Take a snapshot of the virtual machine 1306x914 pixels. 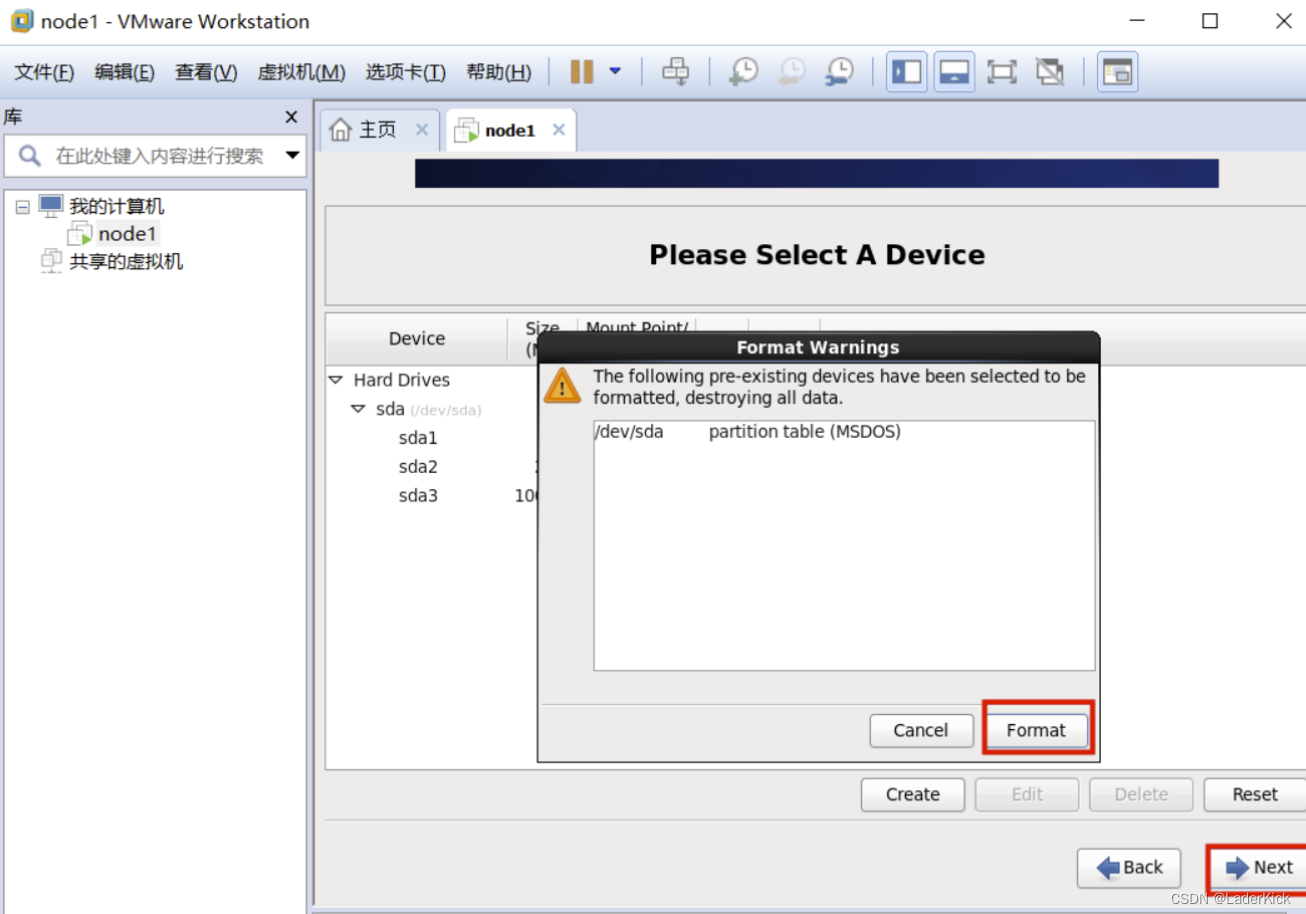[743, 72]
